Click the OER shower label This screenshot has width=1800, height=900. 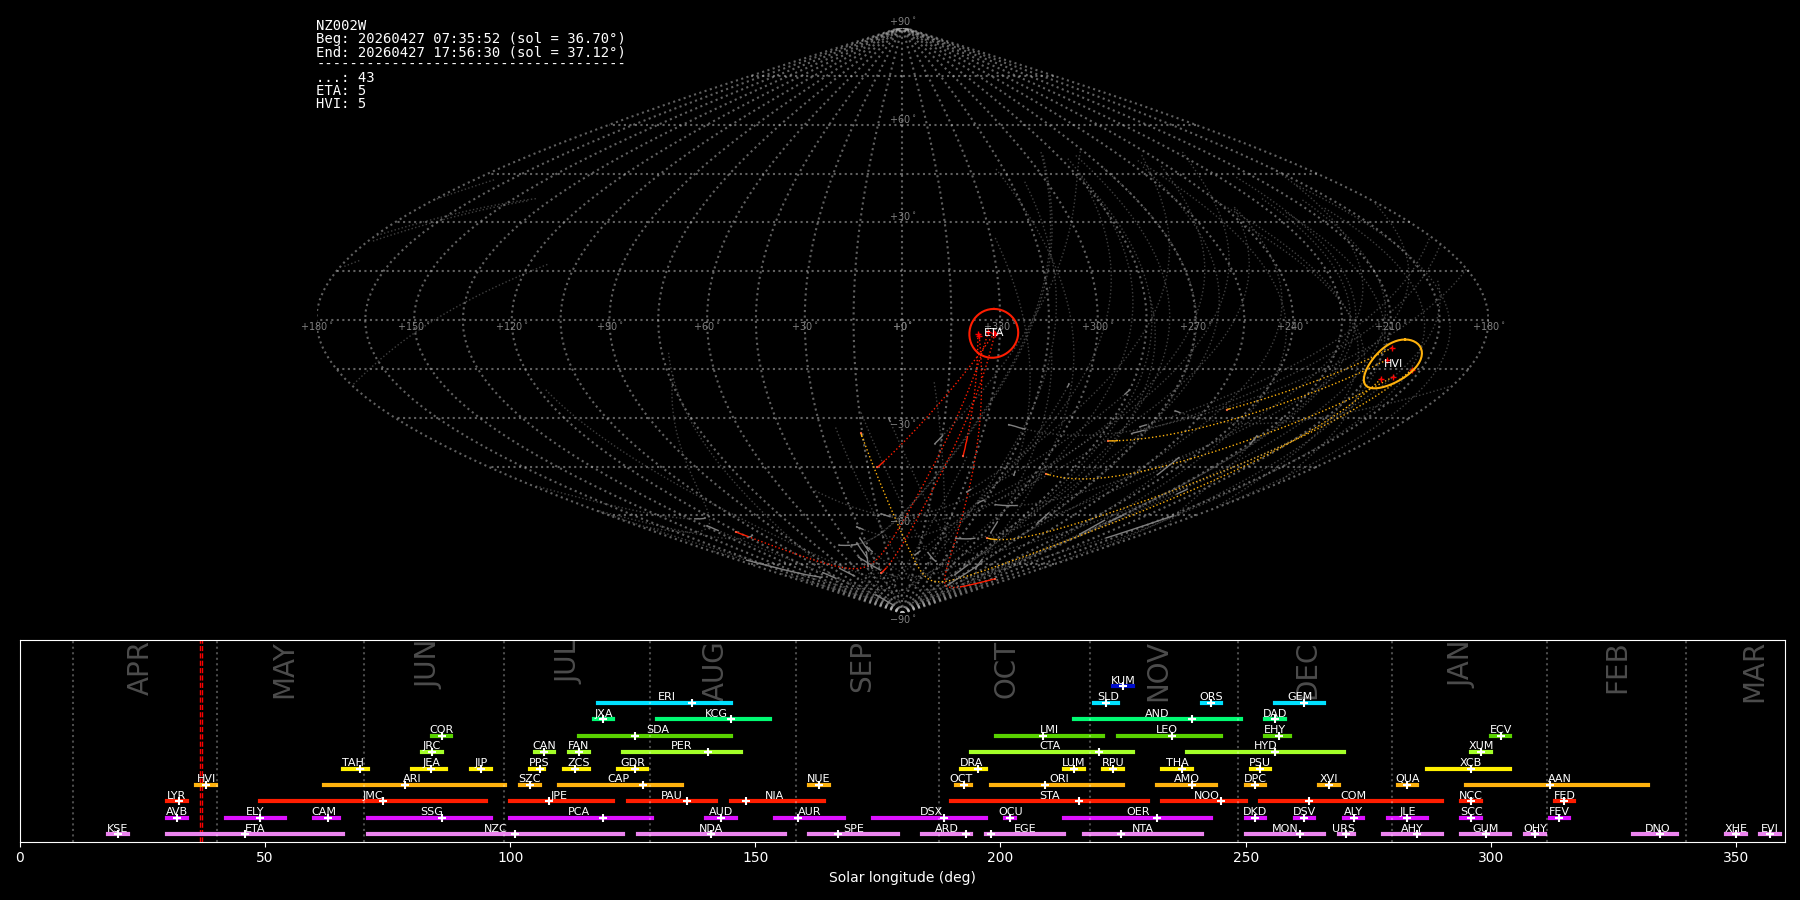(1138, 812)
